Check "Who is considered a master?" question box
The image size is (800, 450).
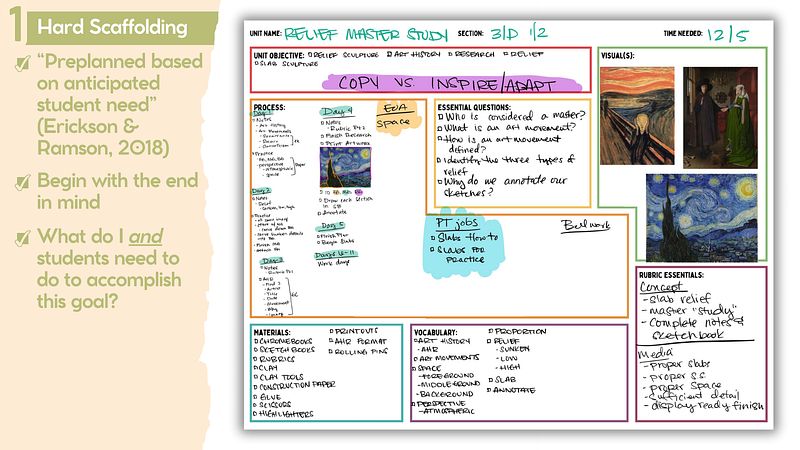pyautogui.click(x=442, y=118)
